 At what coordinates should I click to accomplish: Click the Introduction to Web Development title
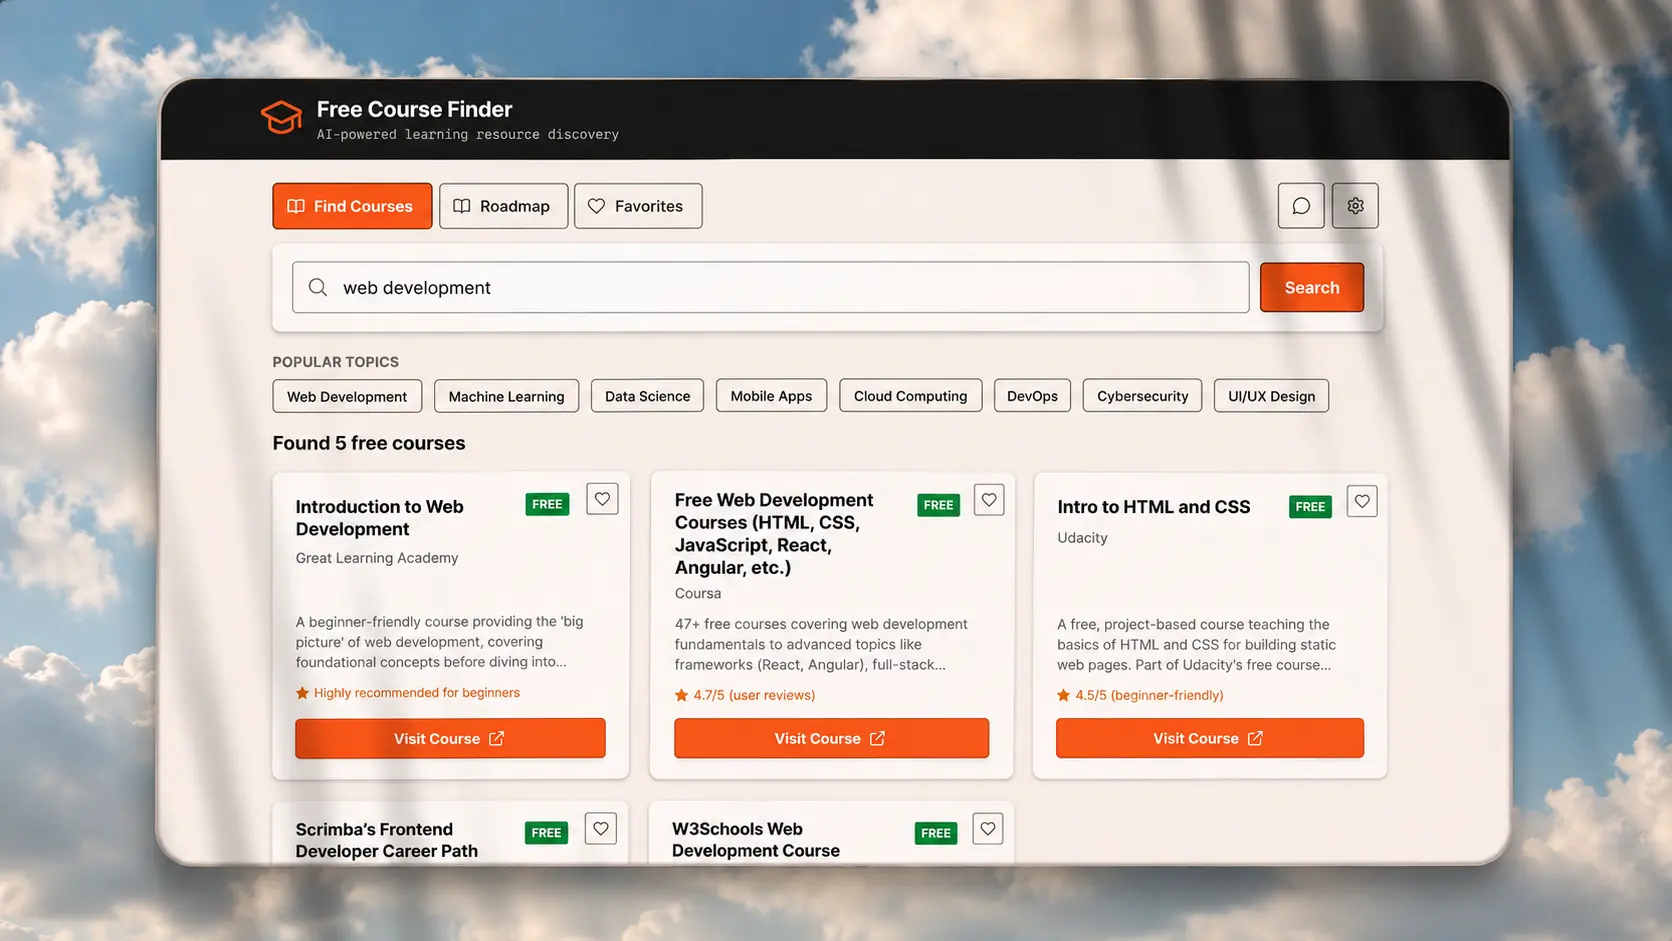pos(380,518)
